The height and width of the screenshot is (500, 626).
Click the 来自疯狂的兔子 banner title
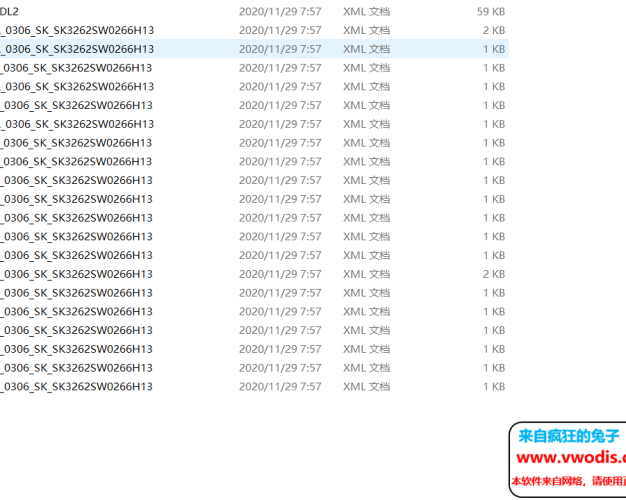coord(569,436)
